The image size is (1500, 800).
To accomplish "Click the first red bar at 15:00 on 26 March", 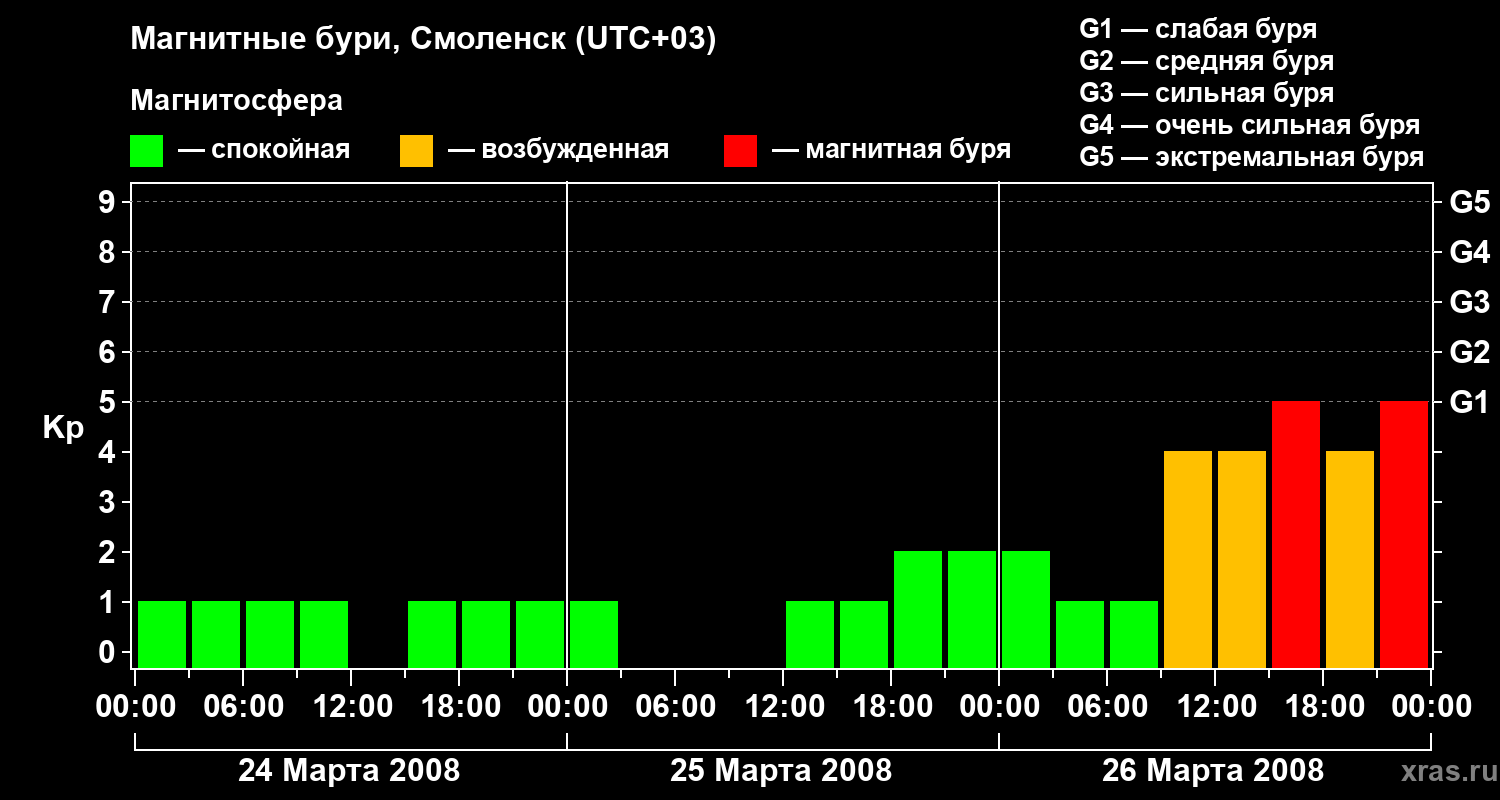I will coord(1296,534).
